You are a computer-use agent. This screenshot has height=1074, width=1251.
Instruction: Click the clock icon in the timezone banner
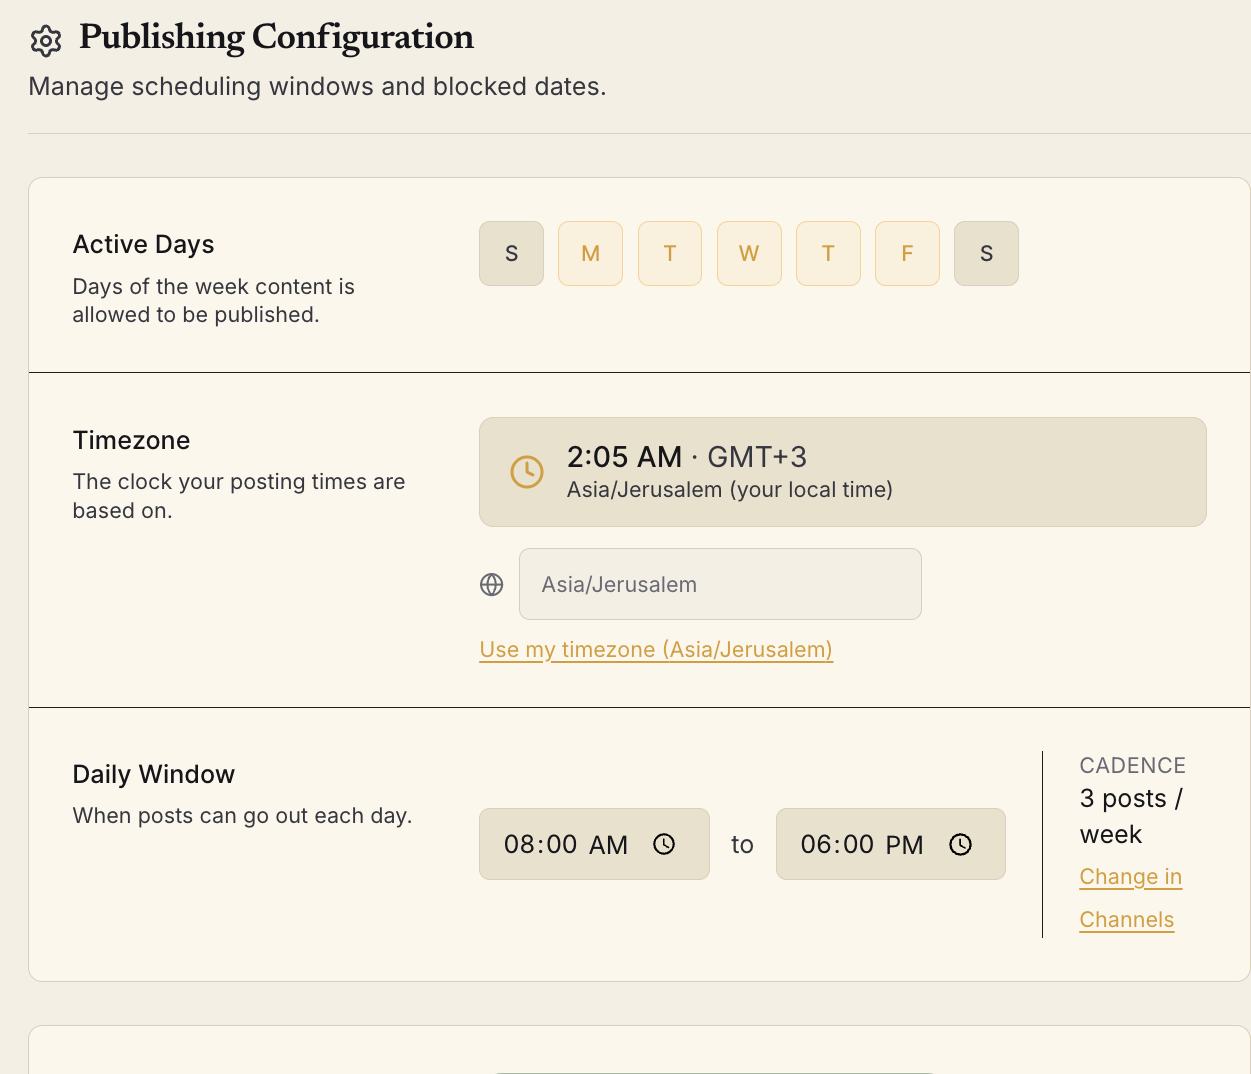[x=527, y=472]
